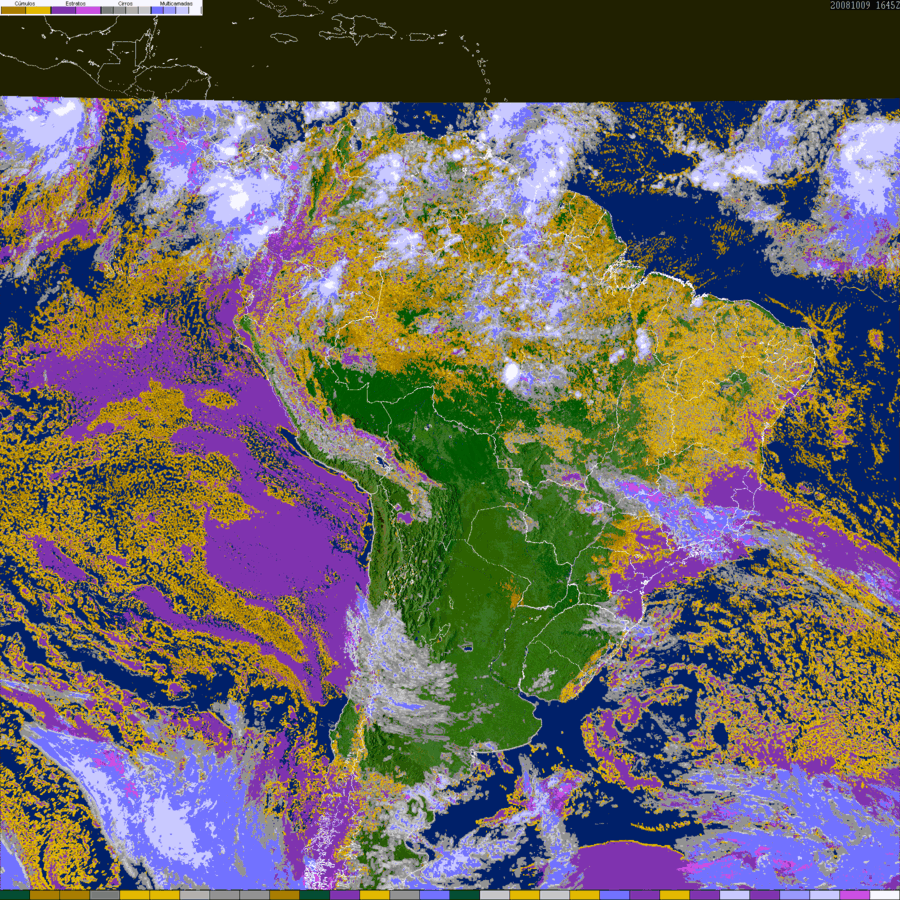The image size is (900, 900).
Task: Click the dark purple Estratos legend swatch
Action: tap(63, 10)
